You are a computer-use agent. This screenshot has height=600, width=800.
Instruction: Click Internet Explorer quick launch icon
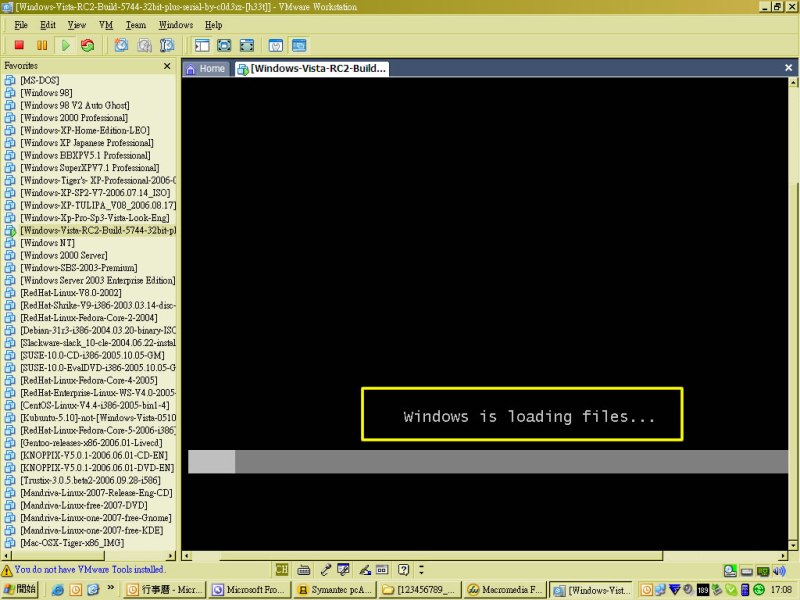57,590
